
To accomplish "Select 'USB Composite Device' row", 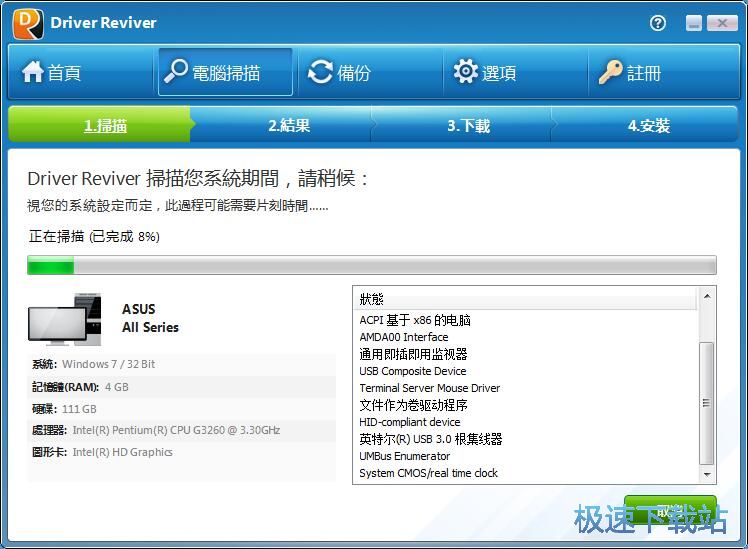I will 525,371.
